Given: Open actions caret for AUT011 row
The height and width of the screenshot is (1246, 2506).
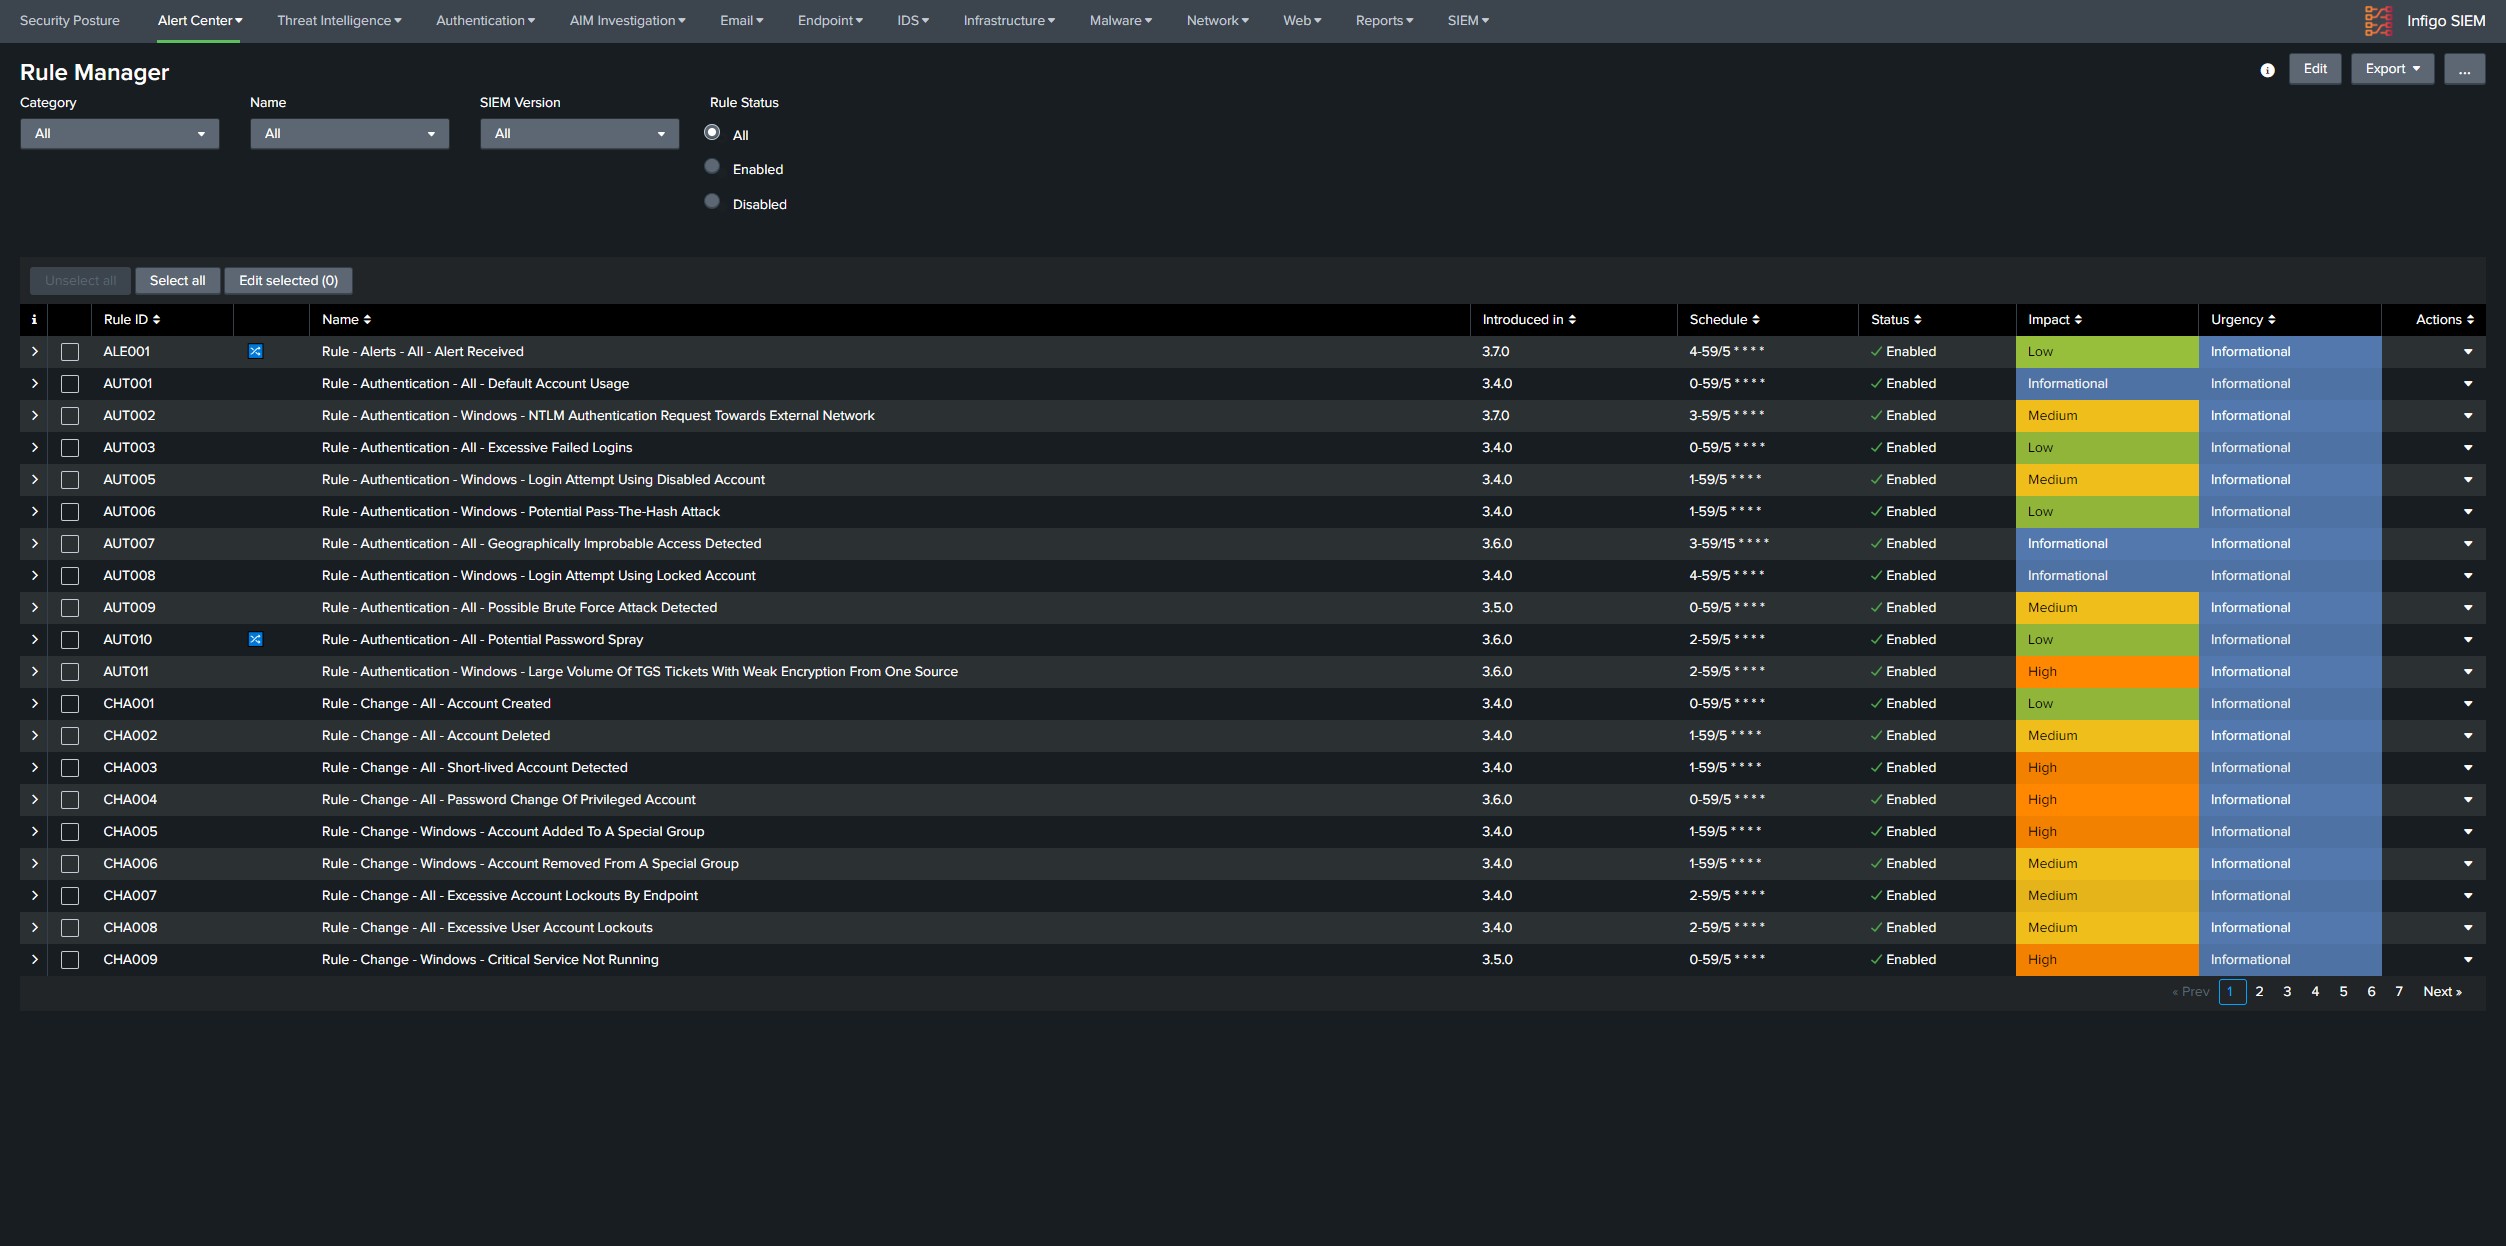Looking at the screenshot, I should pos(2467,672).
